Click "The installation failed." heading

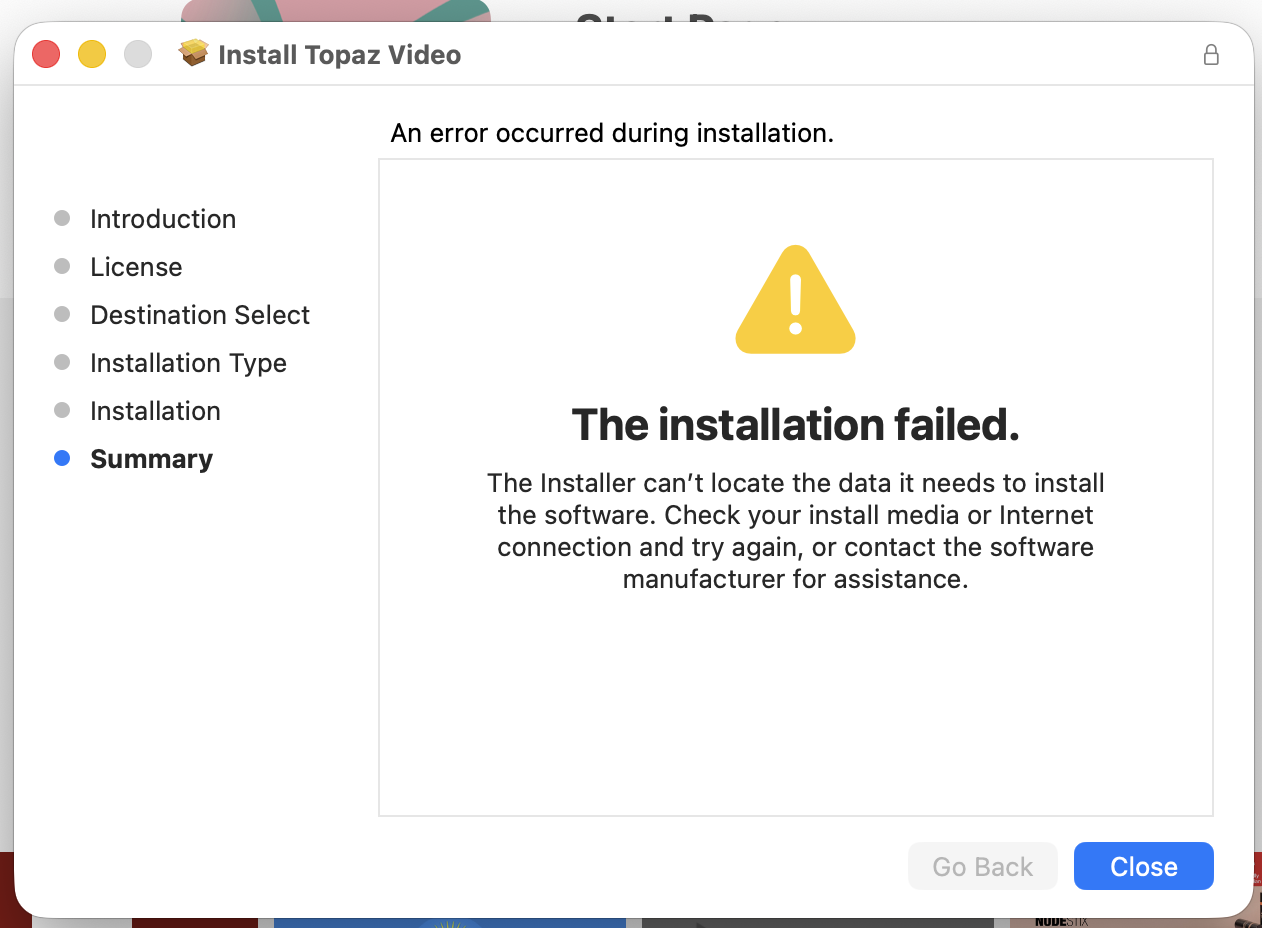coord(795,425)
